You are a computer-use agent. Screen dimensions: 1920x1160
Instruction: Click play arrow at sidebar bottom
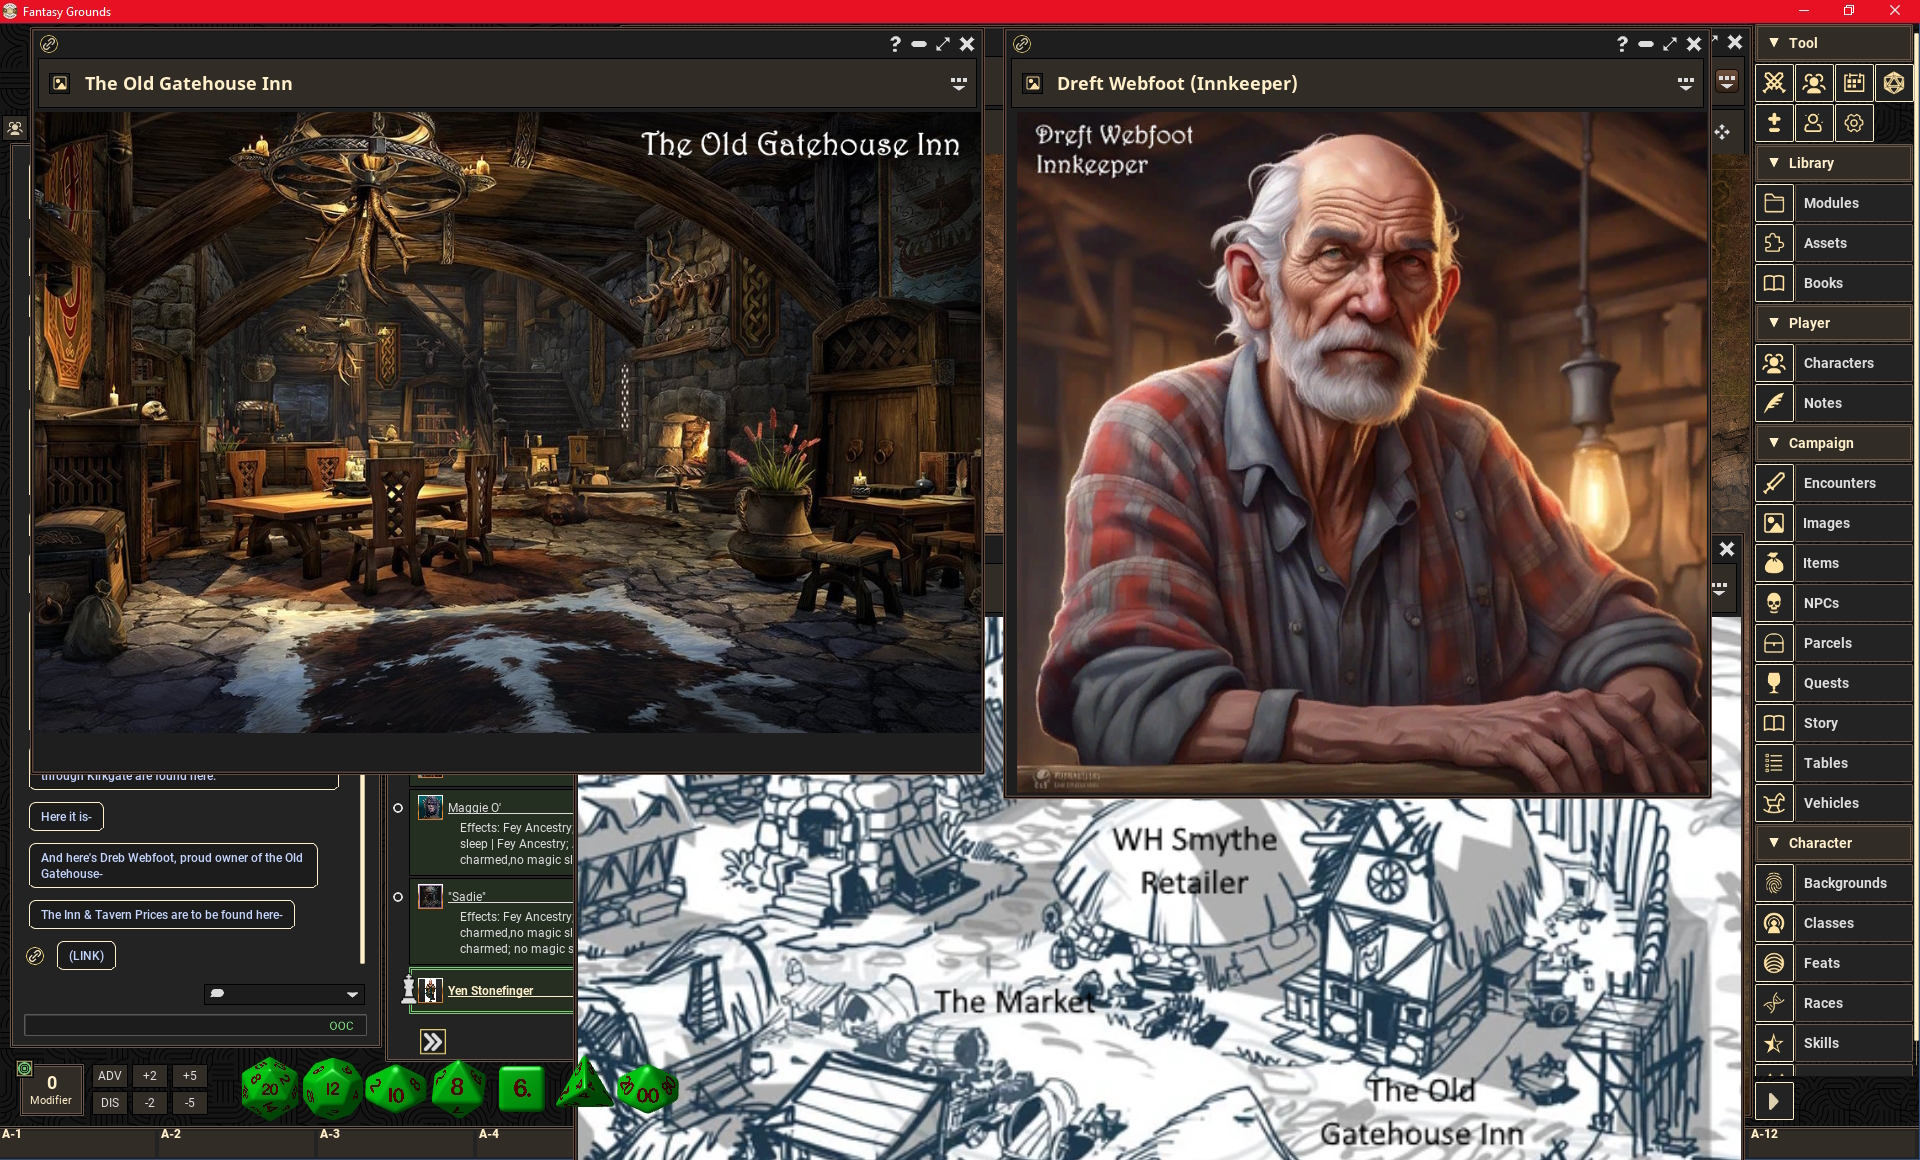1774,1102
